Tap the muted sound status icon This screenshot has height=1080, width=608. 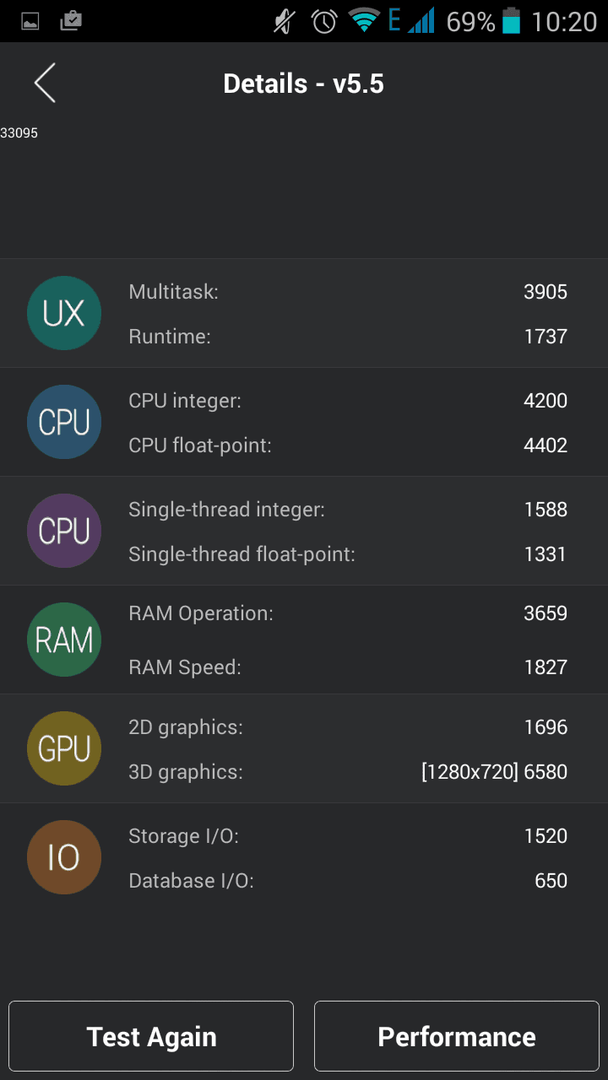tap(285, 21)
